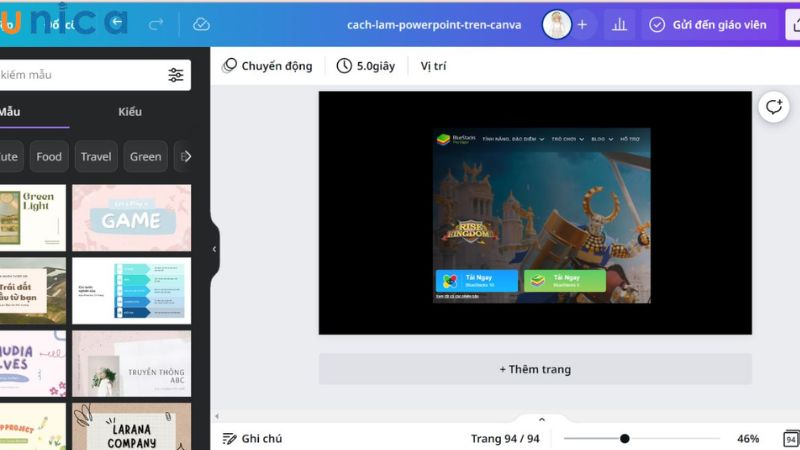Image resolution: width=800 pixels, height=450 pixels.
Task: Click the horizontal scroll left arrow
Action: point(217,416)
